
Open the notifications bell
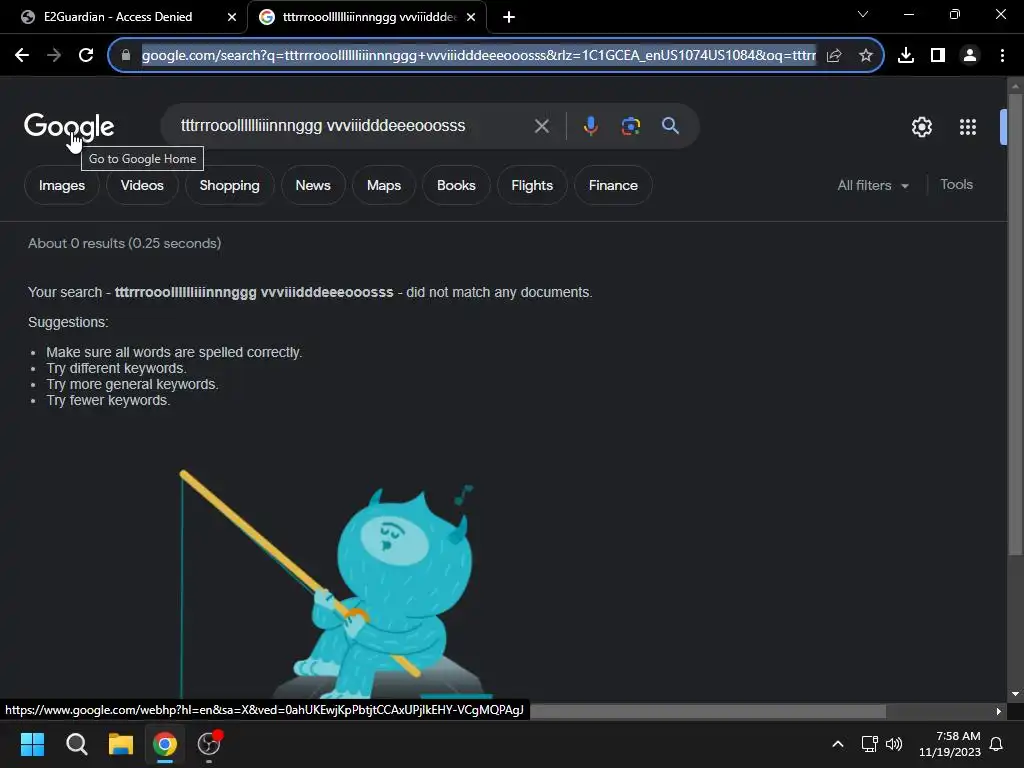(997, 744)
